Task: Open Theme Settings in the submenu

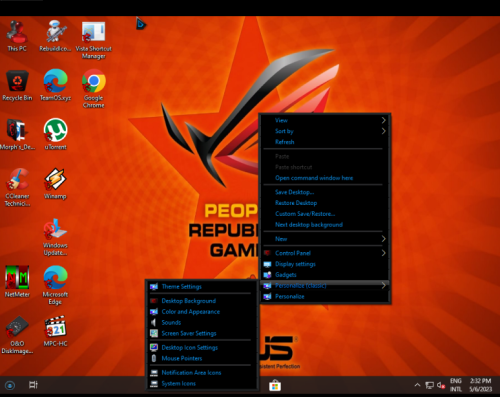Action: (202, 287)
